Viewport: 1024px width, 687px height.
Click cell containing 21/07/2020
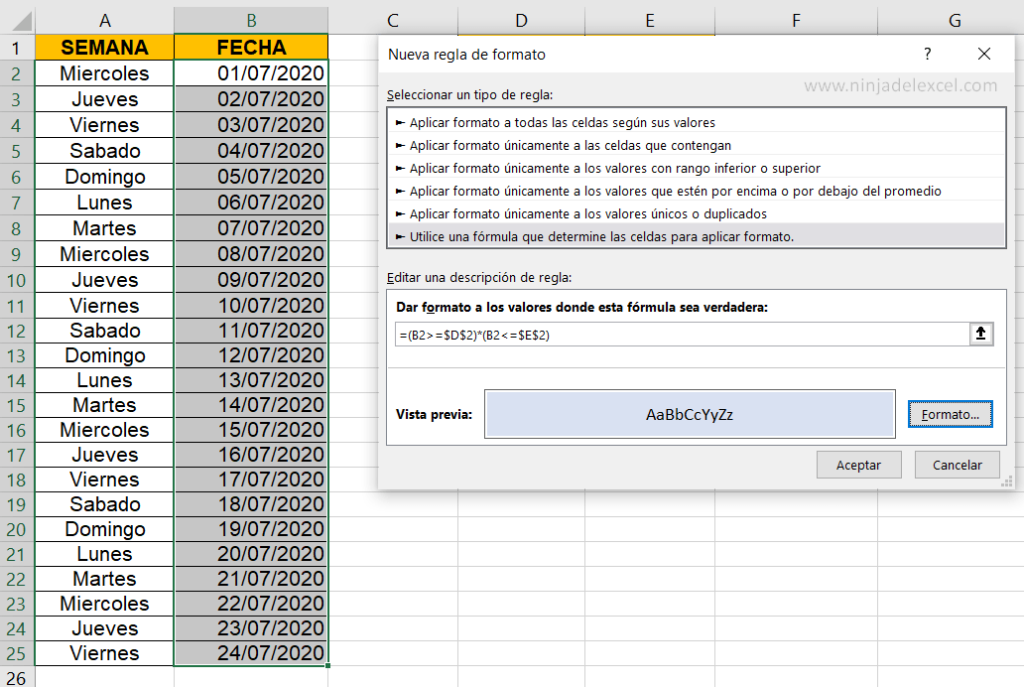point(251,579)
